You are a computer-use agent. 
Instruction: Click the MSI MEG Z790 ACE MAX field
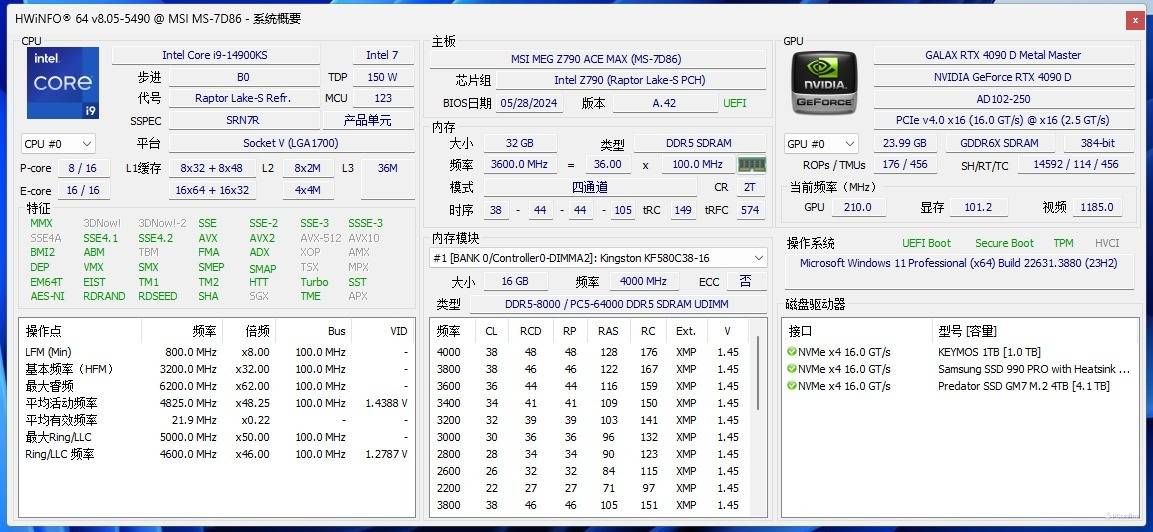pos(597,59)
